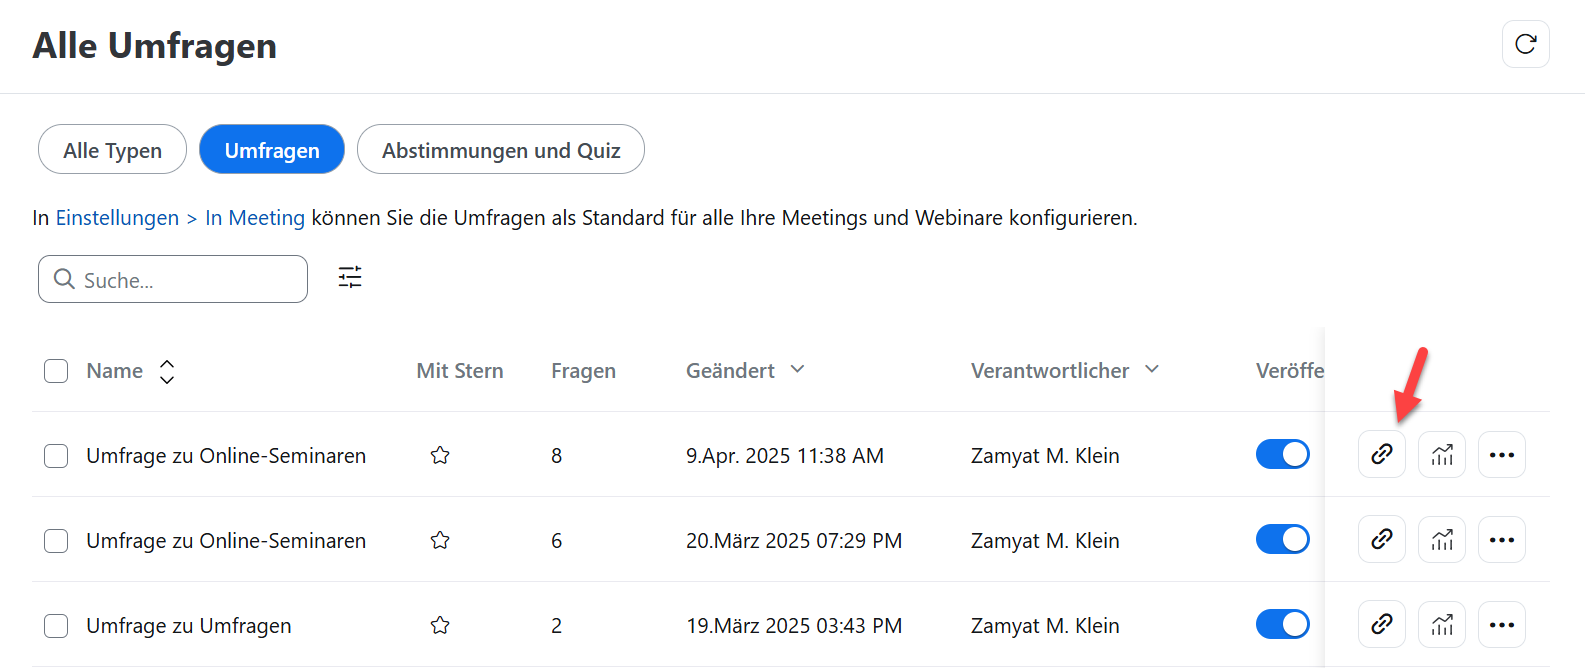This screenshot has height=668, width=1585.
Task: Open the Verantwortlicher column dropdown
Action: (x=1152, y=369)
